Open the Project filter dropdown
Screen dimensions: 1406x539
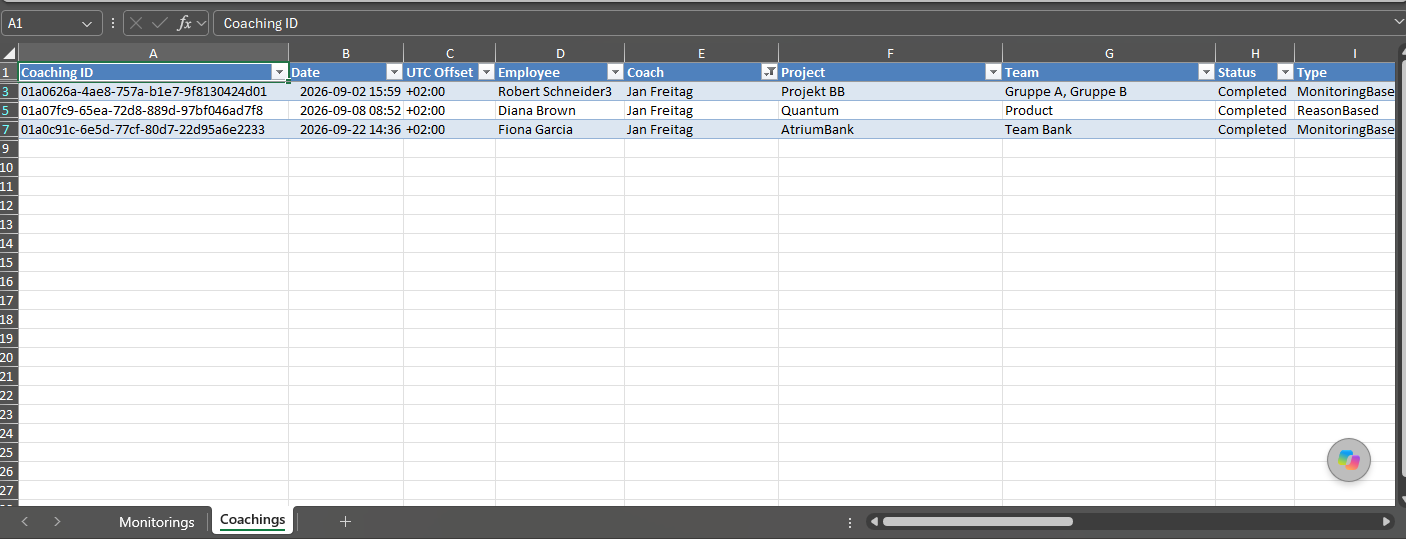[993, 72]
